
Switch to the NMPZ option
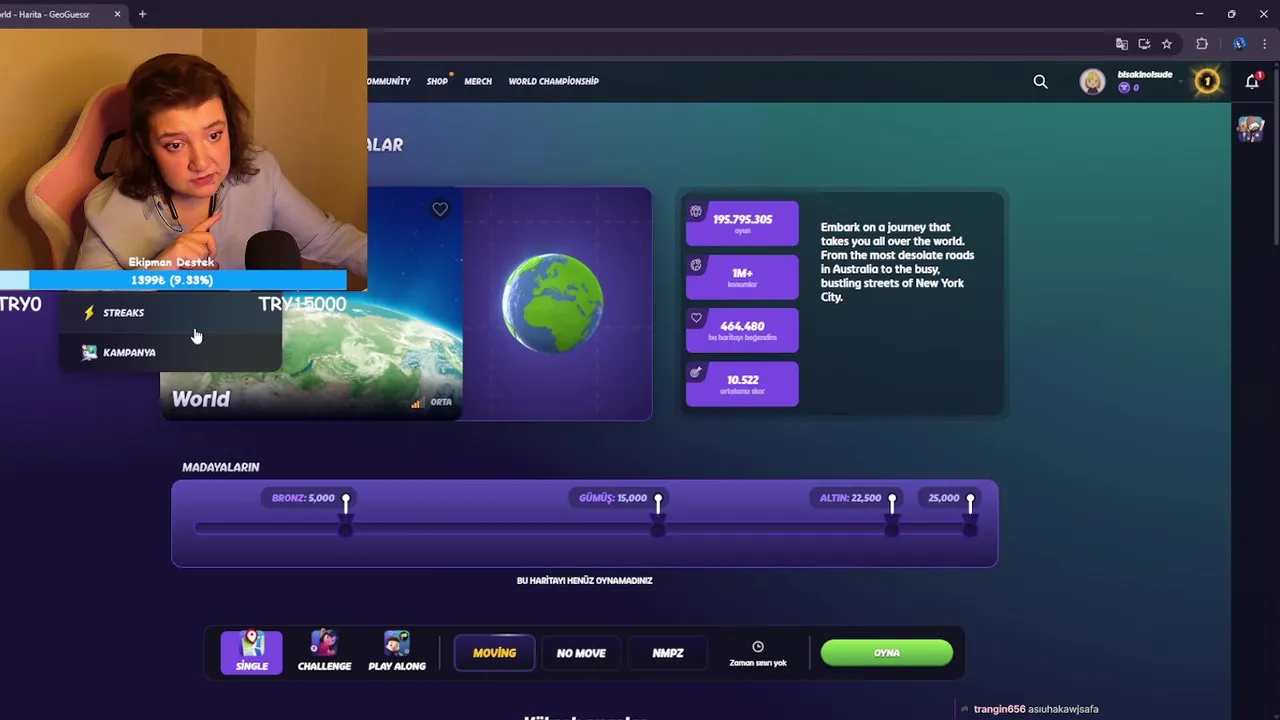tap(668, 653)
